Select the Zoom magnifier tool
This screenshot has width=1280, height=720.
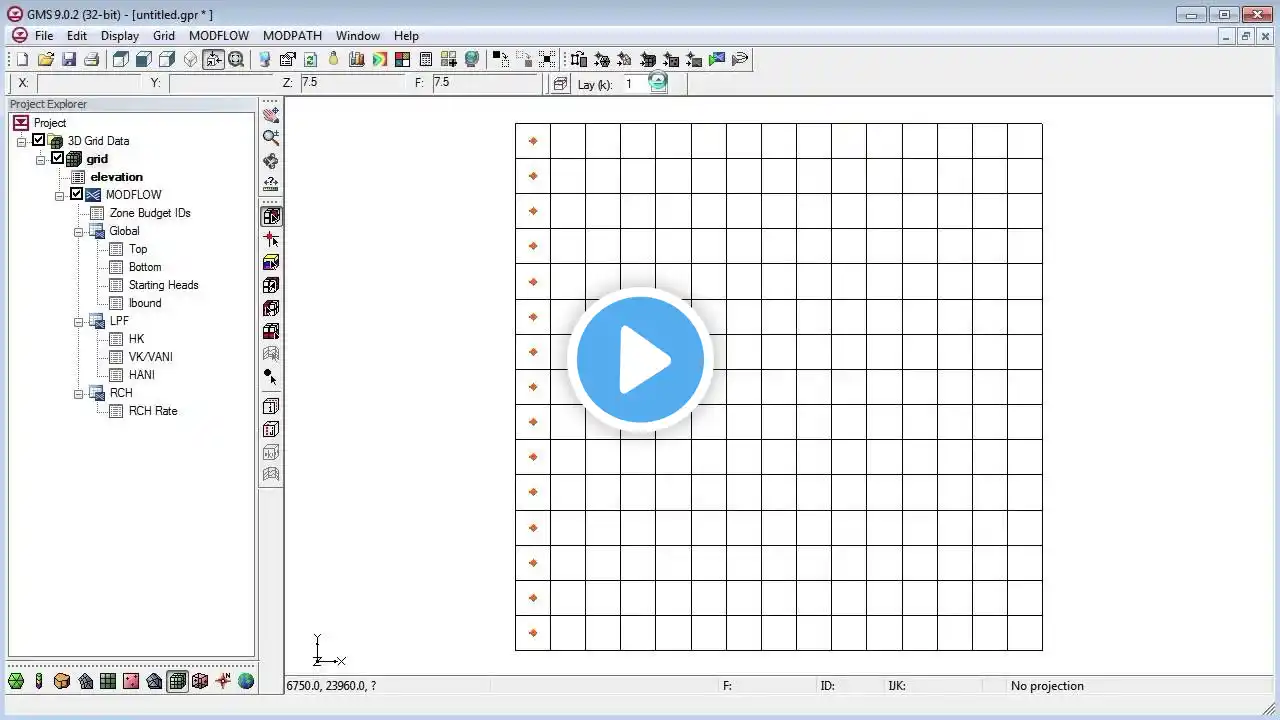[270, 137]
